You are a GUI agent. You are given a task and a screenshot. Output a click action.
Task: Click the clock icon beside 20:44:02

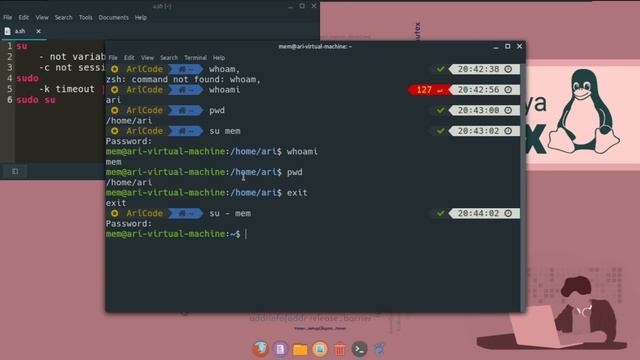click(508, 213)
